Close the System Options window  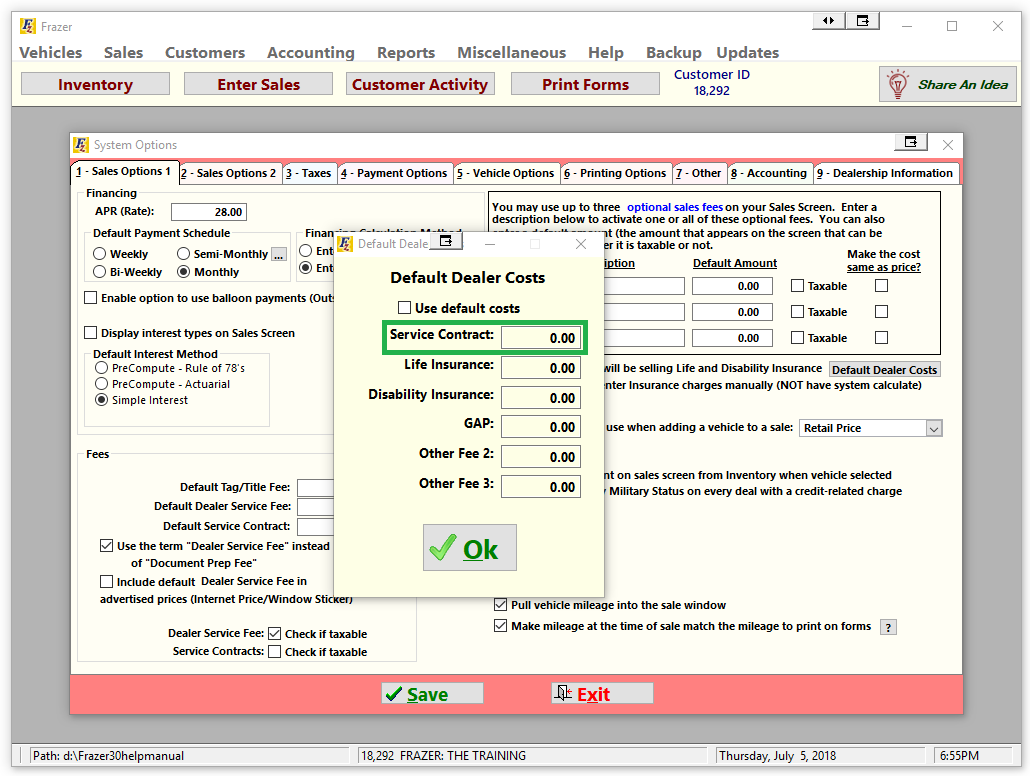(947, 145)
